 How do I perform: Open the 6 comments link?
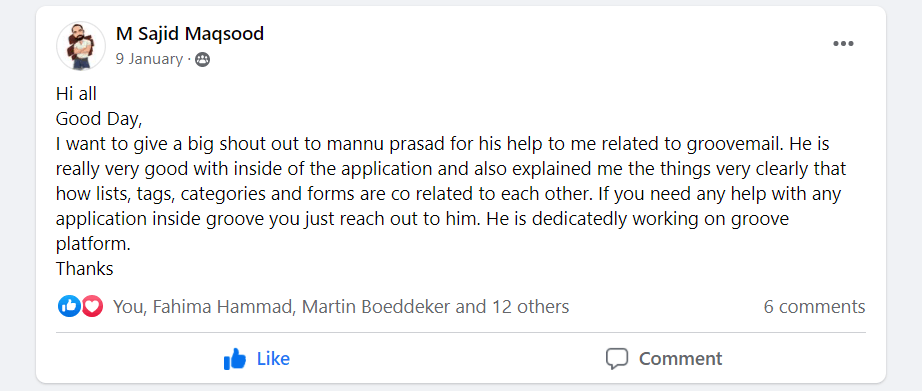point(814,307)
